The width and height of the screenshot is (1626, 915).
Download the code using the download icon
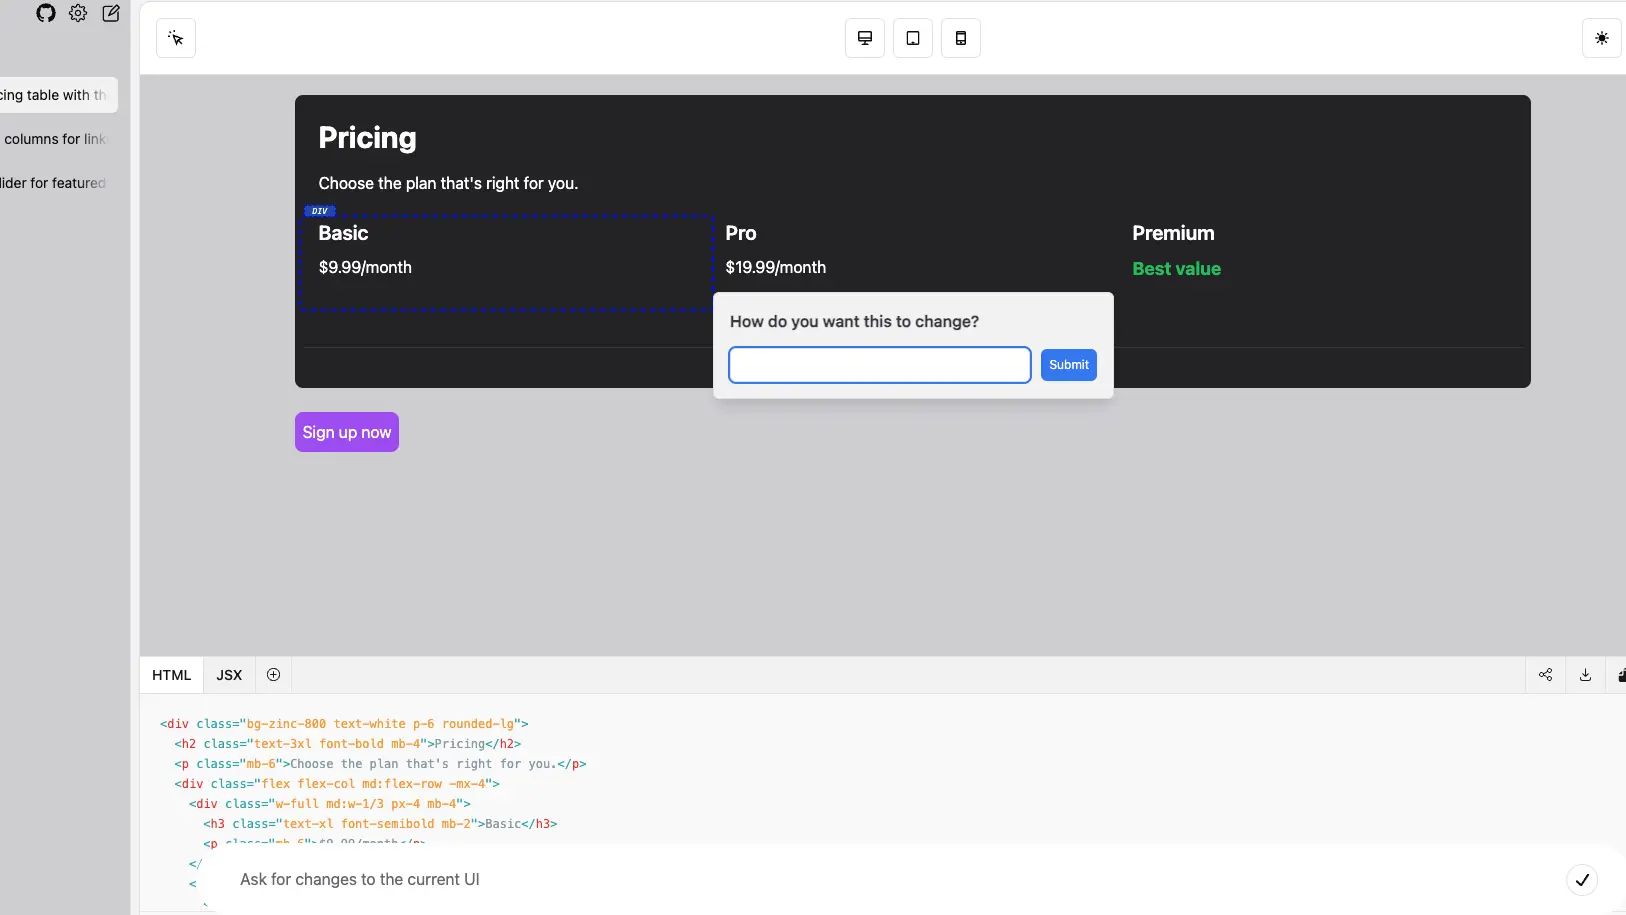pos(1583,675)
